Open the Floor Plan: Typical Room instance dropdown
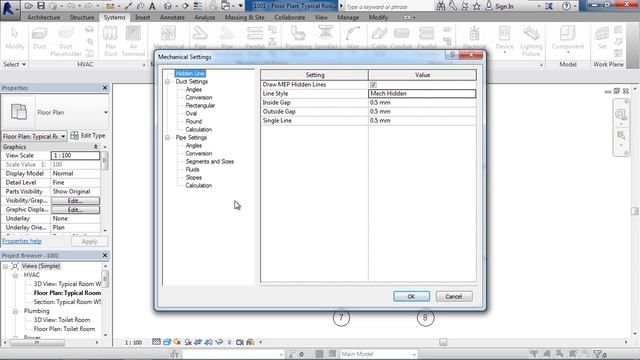Screen dimensions: 640x360 pyautogui.click(x=63, y=136)
